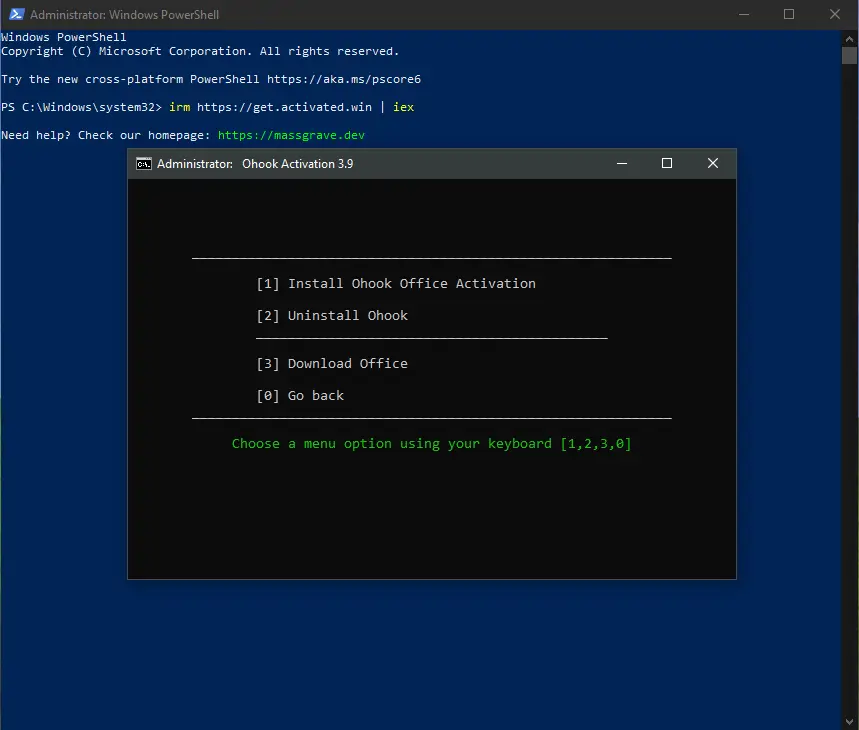Image resolution: width=859 pixels, height=730 pixels.
Task: Click the green 'Choose a menu option' prompt
Action: click(431, 444)
